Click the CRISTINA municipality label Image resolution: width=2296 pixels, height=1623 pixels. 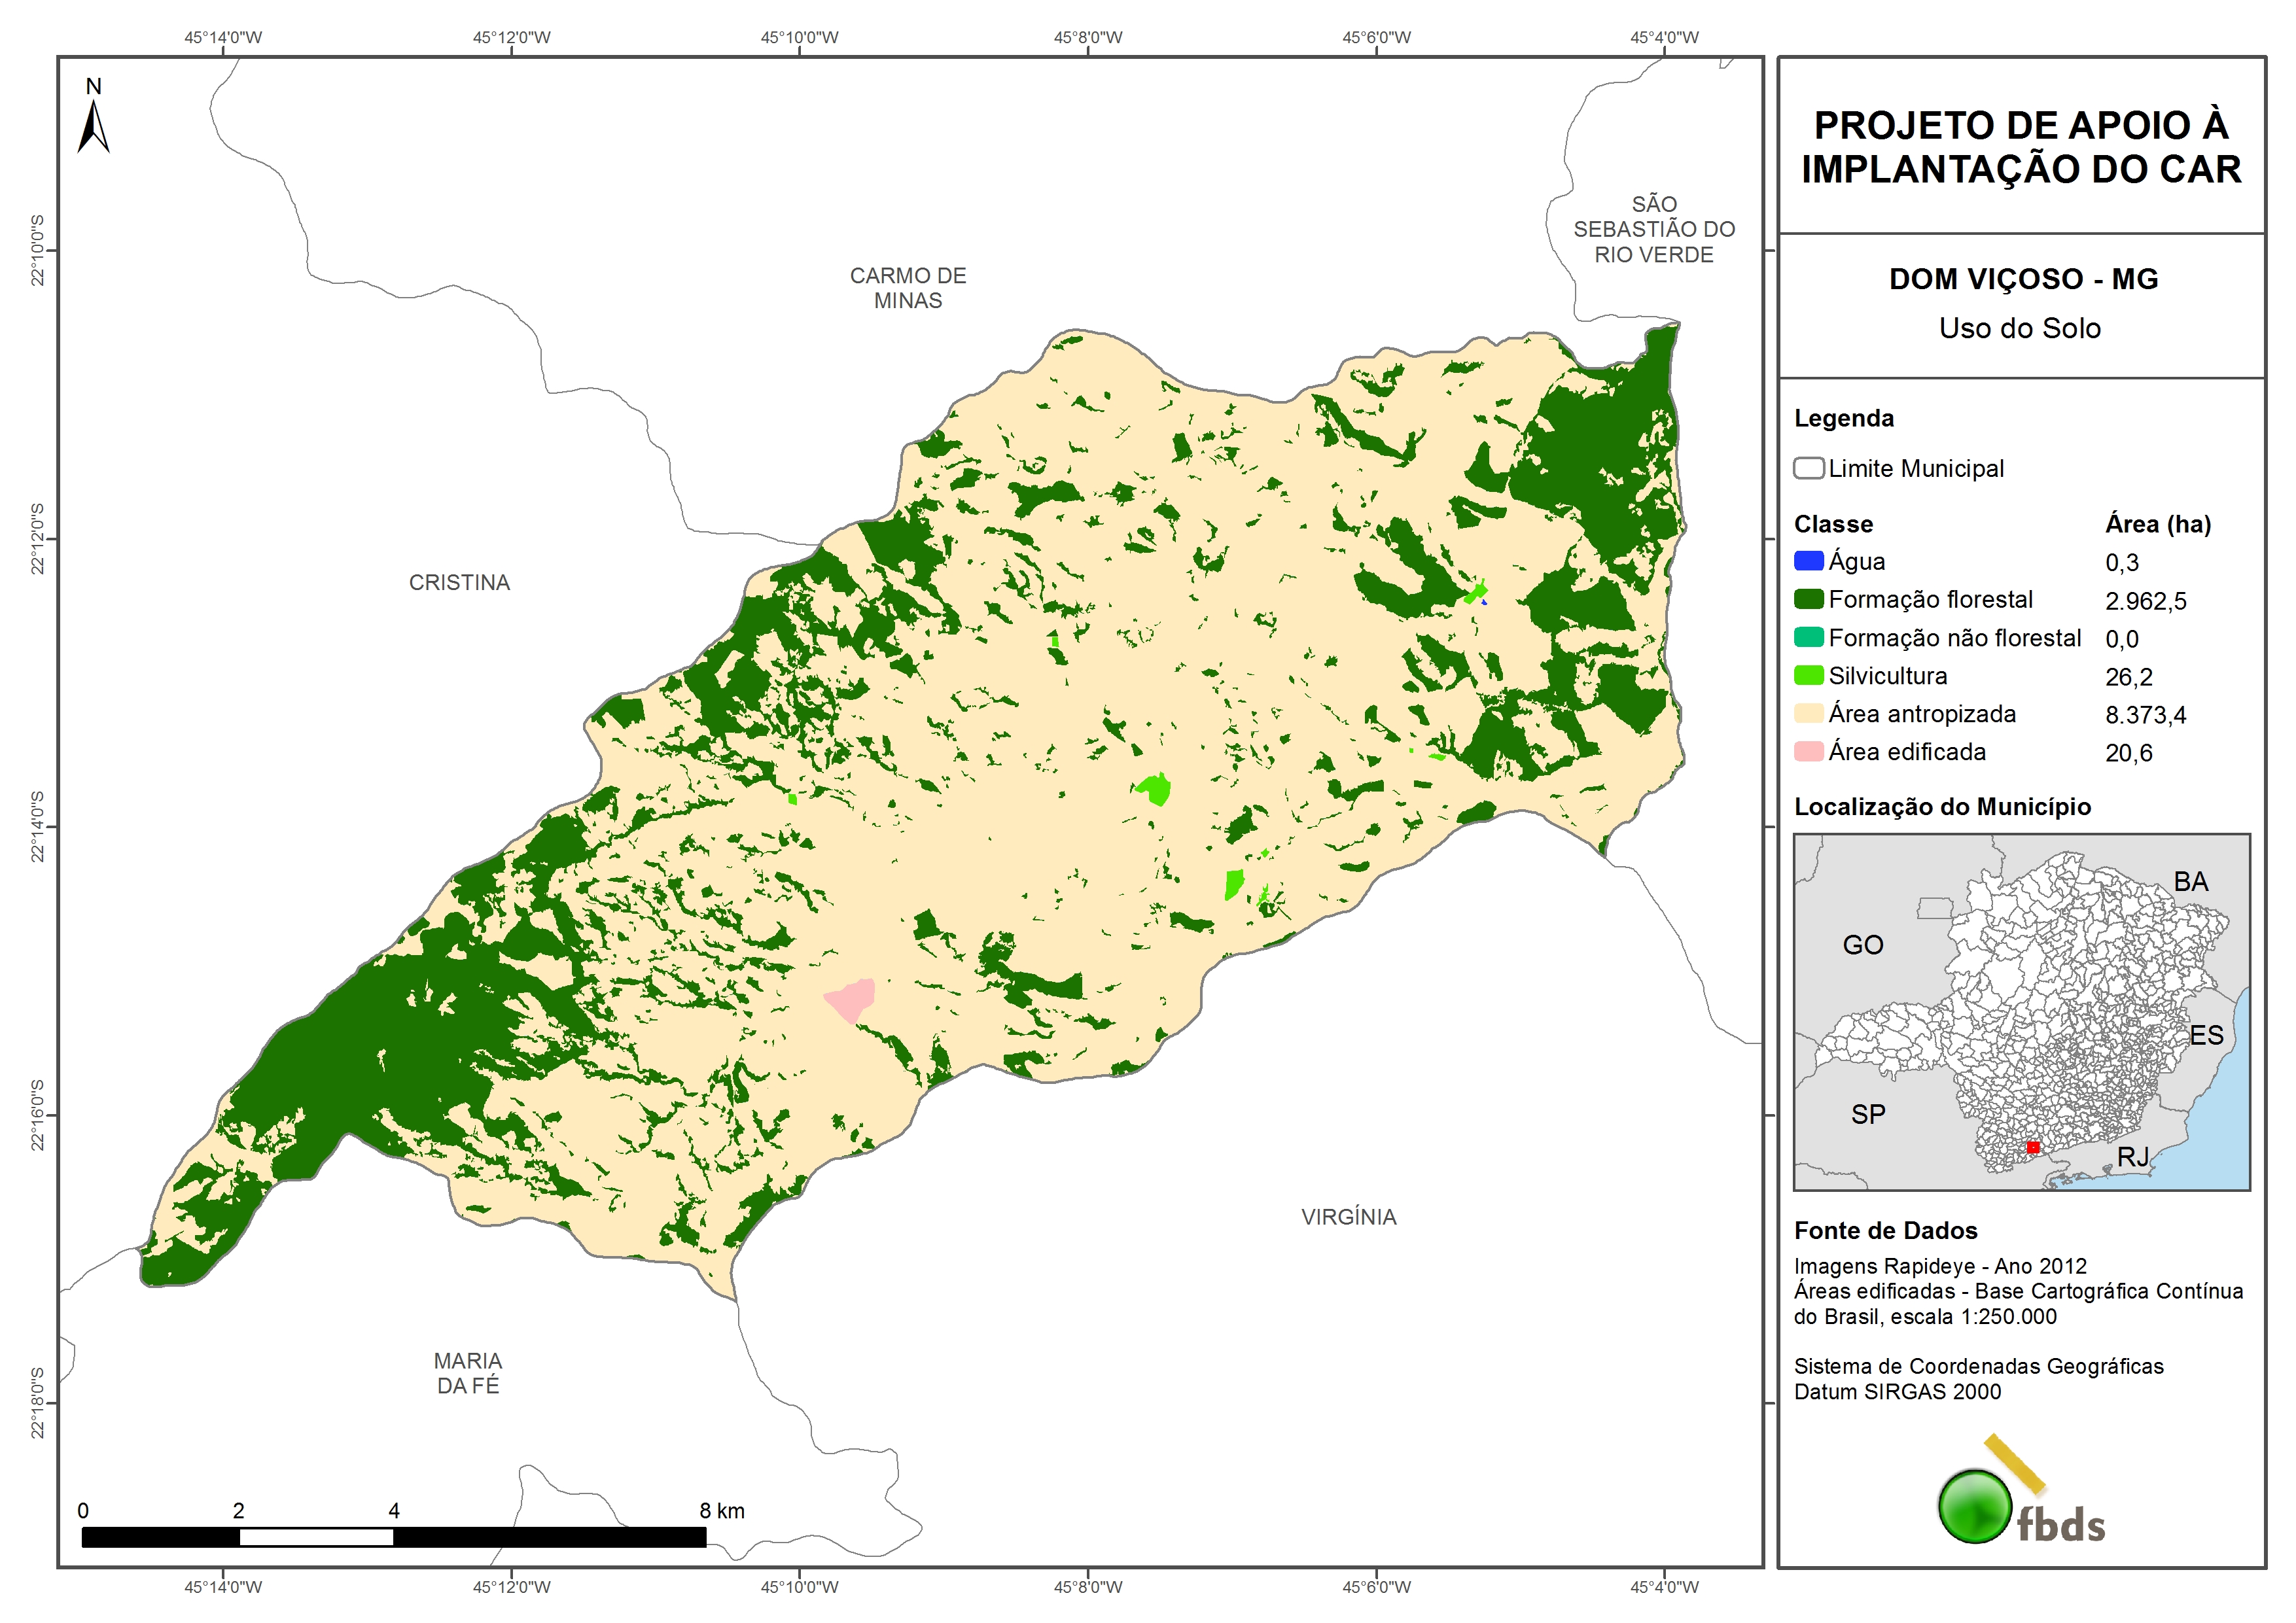459,582
